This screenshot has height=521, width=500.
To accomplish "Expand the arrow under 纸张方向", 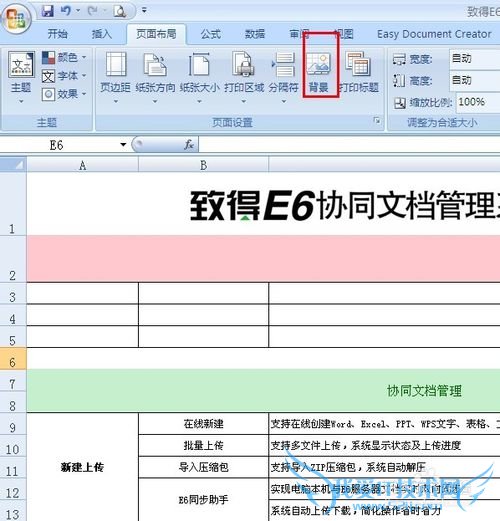I will (155, 101).
